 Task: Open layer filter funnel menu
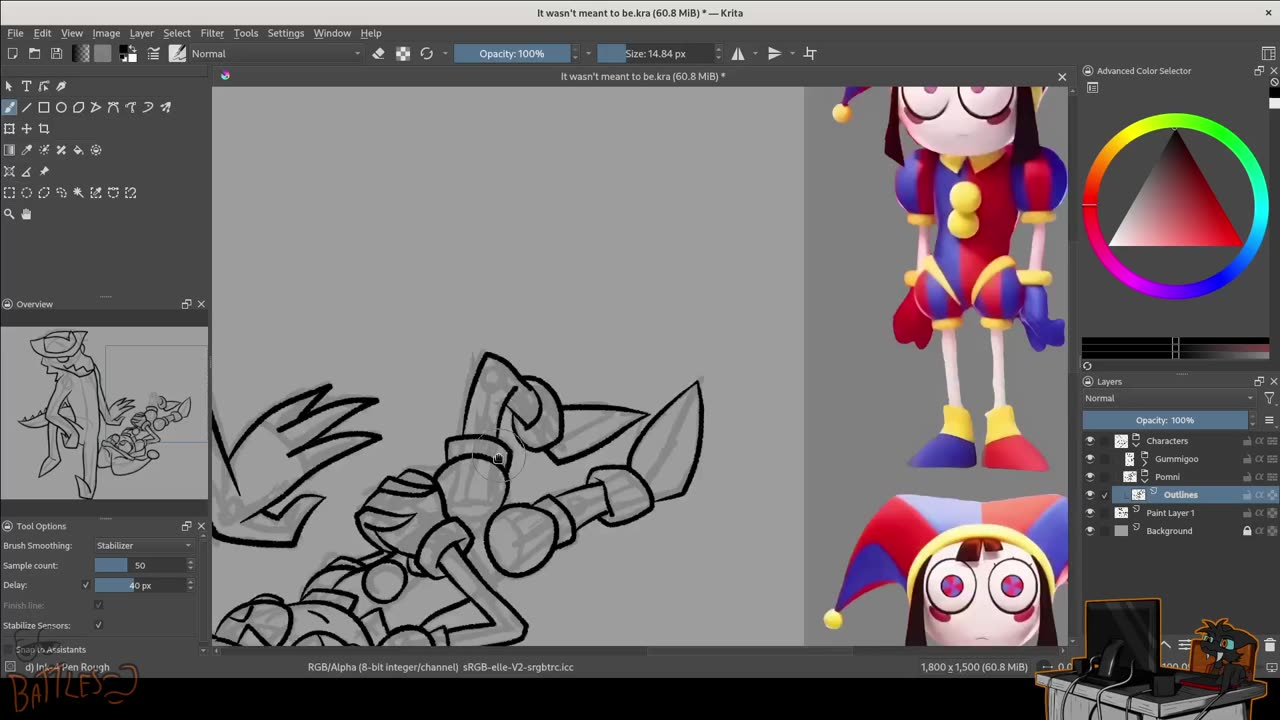tap(1269, 398)
